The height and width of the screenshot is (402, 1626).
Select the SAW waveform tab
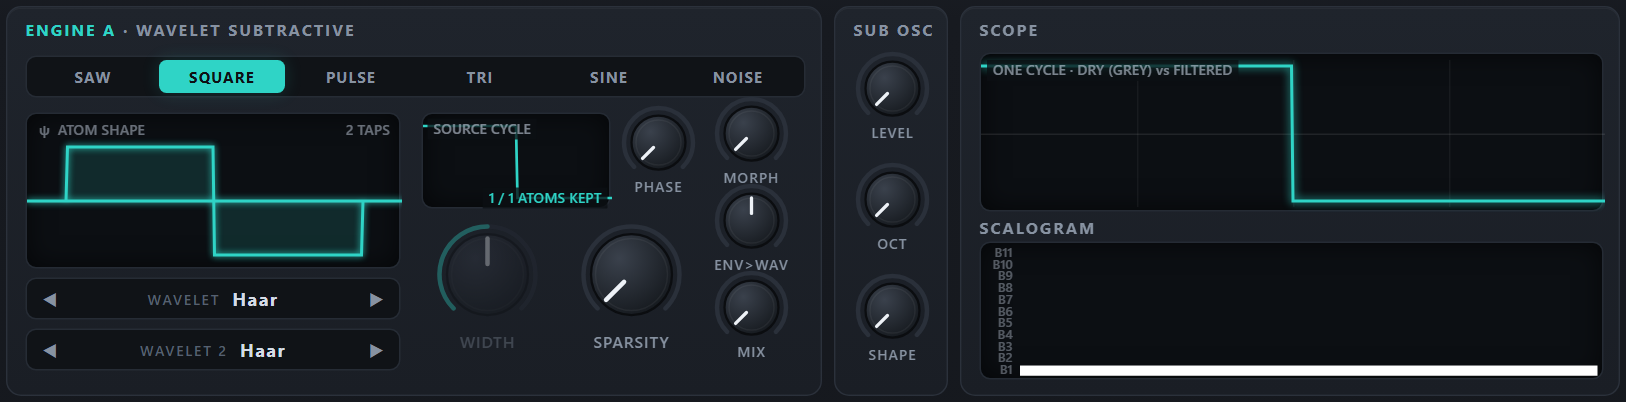(92, 77)
